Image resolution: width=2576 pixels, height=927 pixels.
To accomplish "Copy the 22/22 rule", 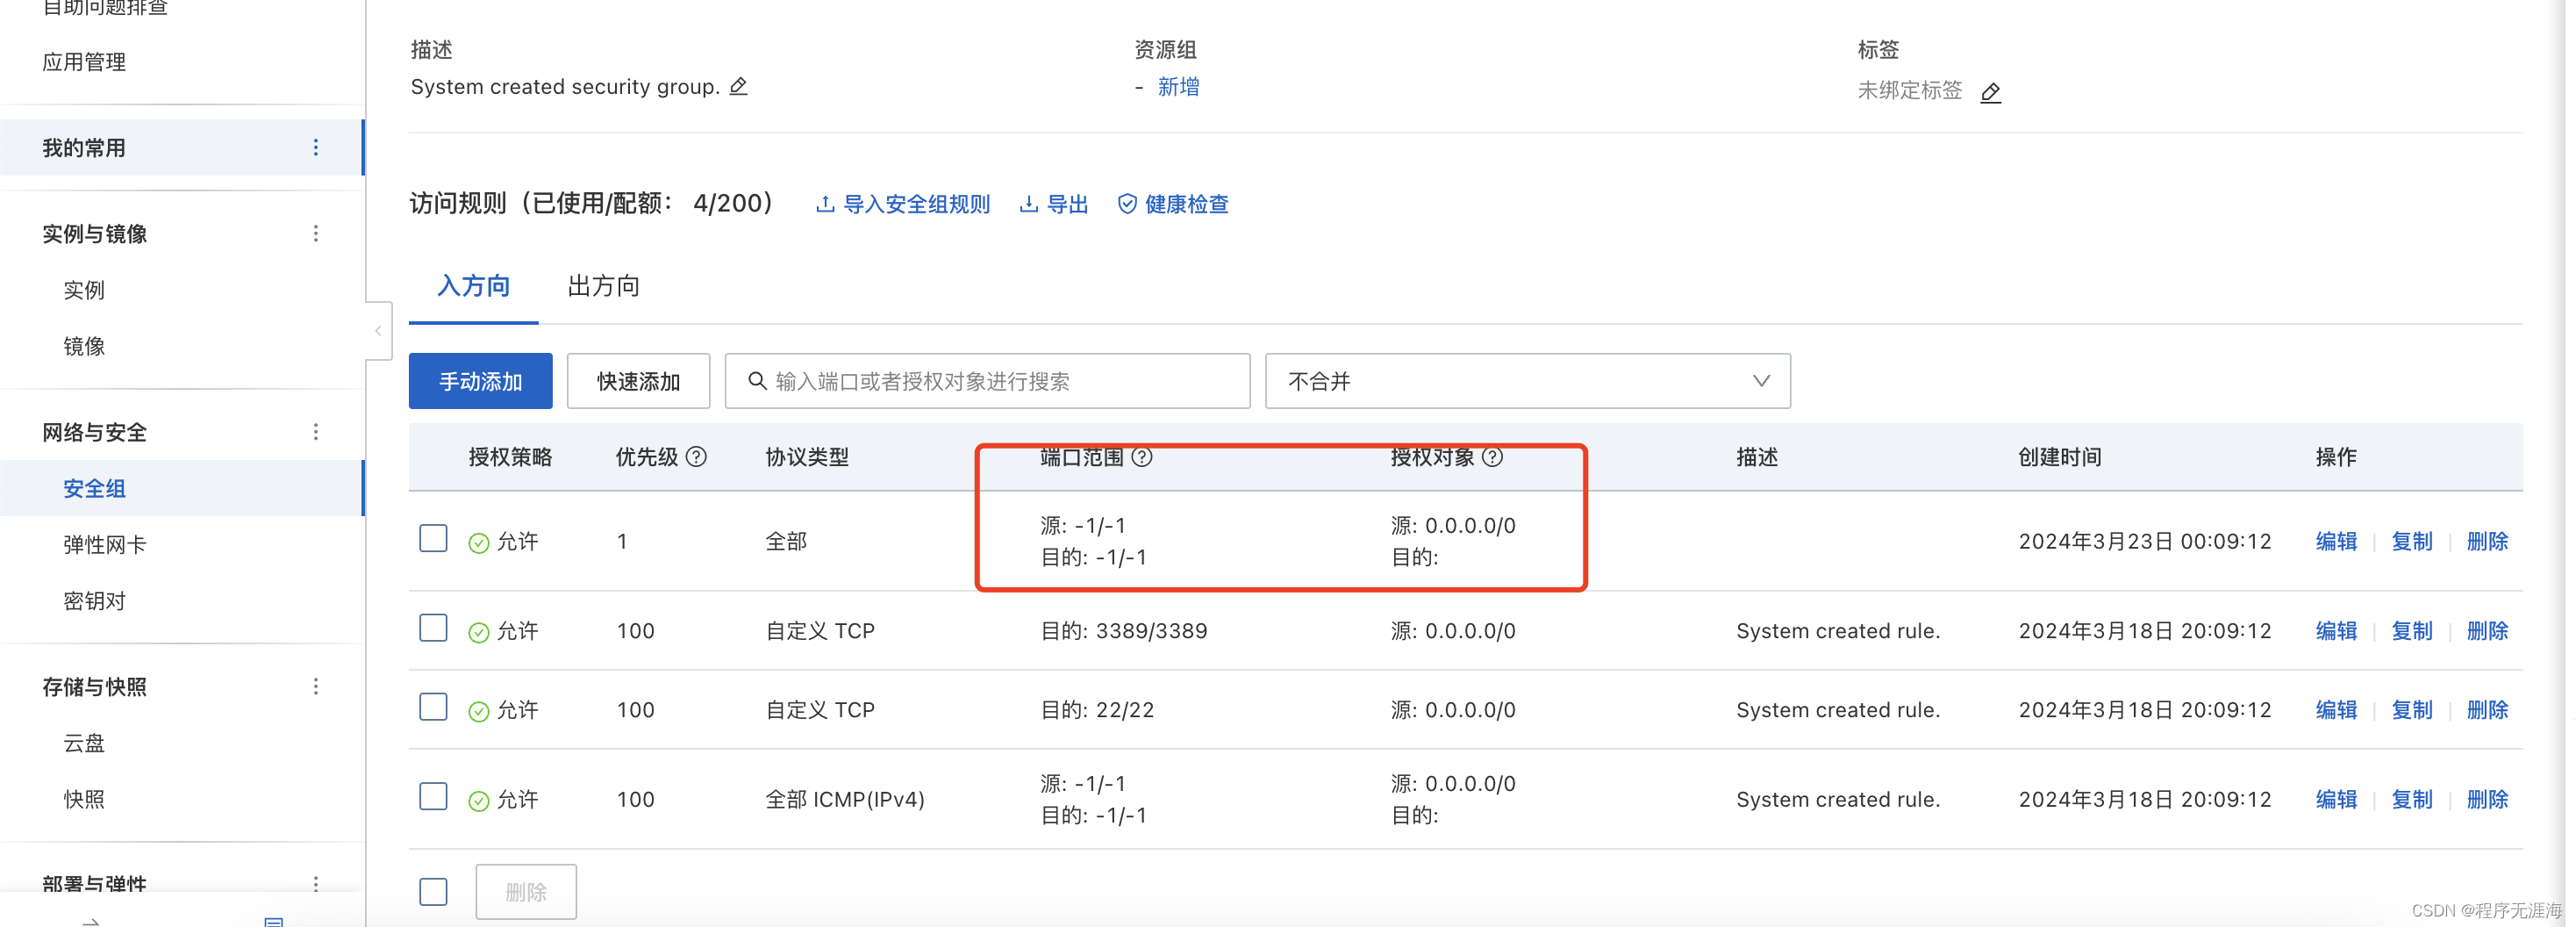I will (2411, 710).
